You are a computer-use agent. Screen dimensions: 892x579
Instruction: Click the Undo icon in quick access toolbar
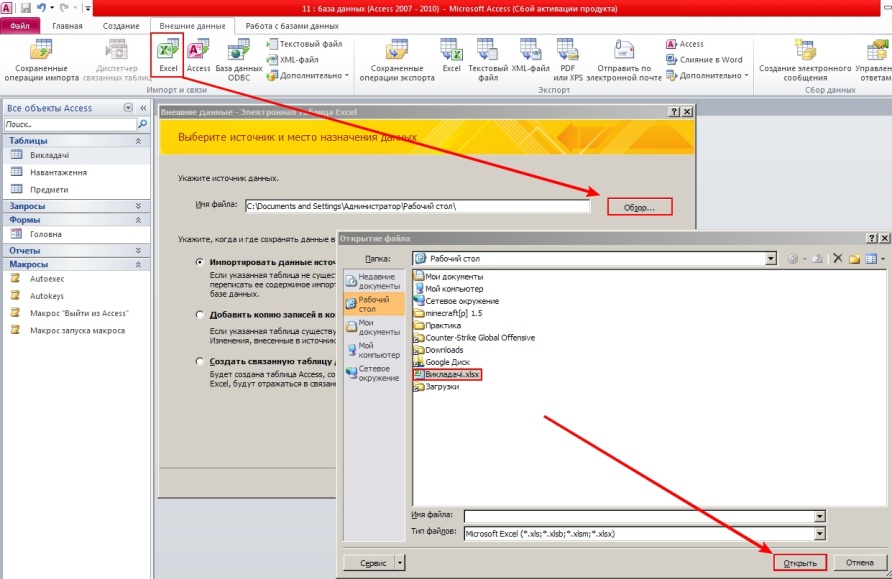42,8
